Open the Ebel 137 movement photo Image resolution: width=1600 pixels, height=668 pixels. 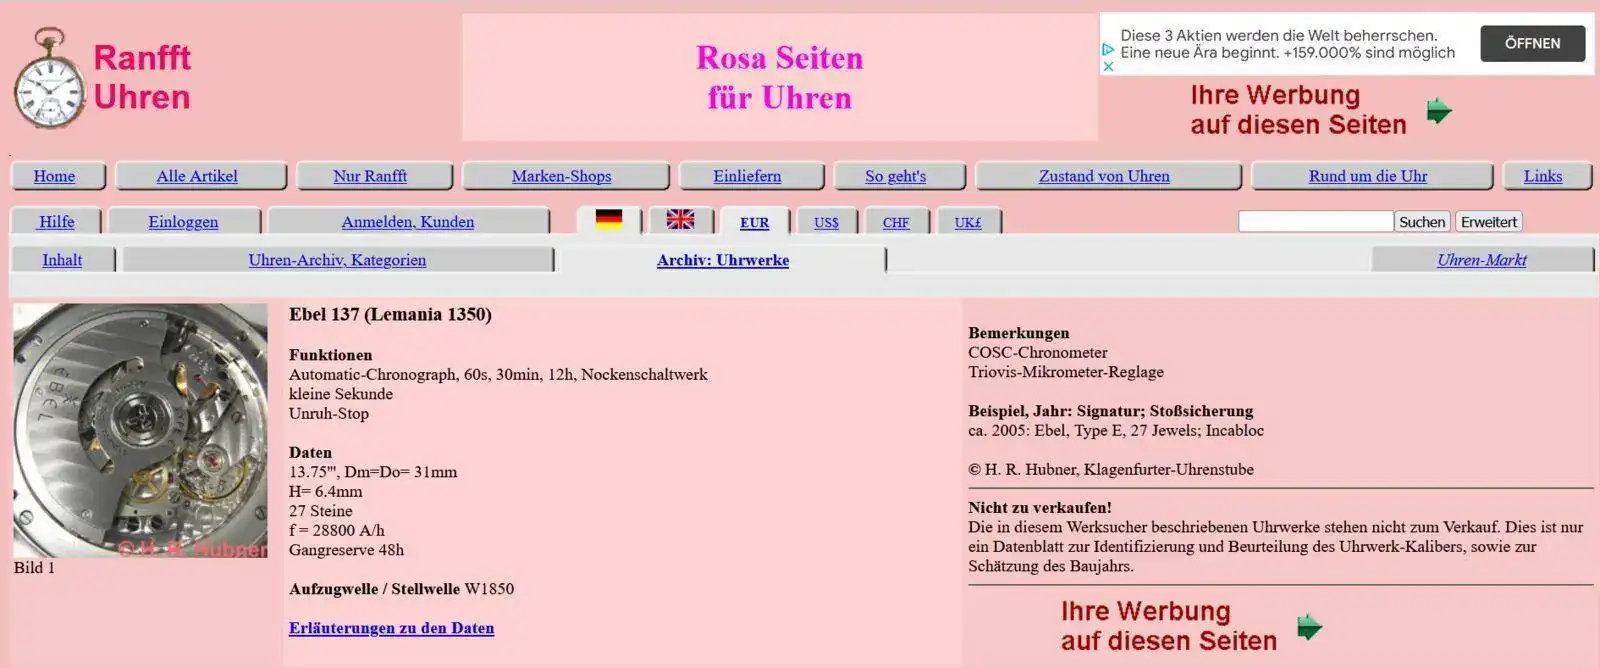tap(140, 430)
